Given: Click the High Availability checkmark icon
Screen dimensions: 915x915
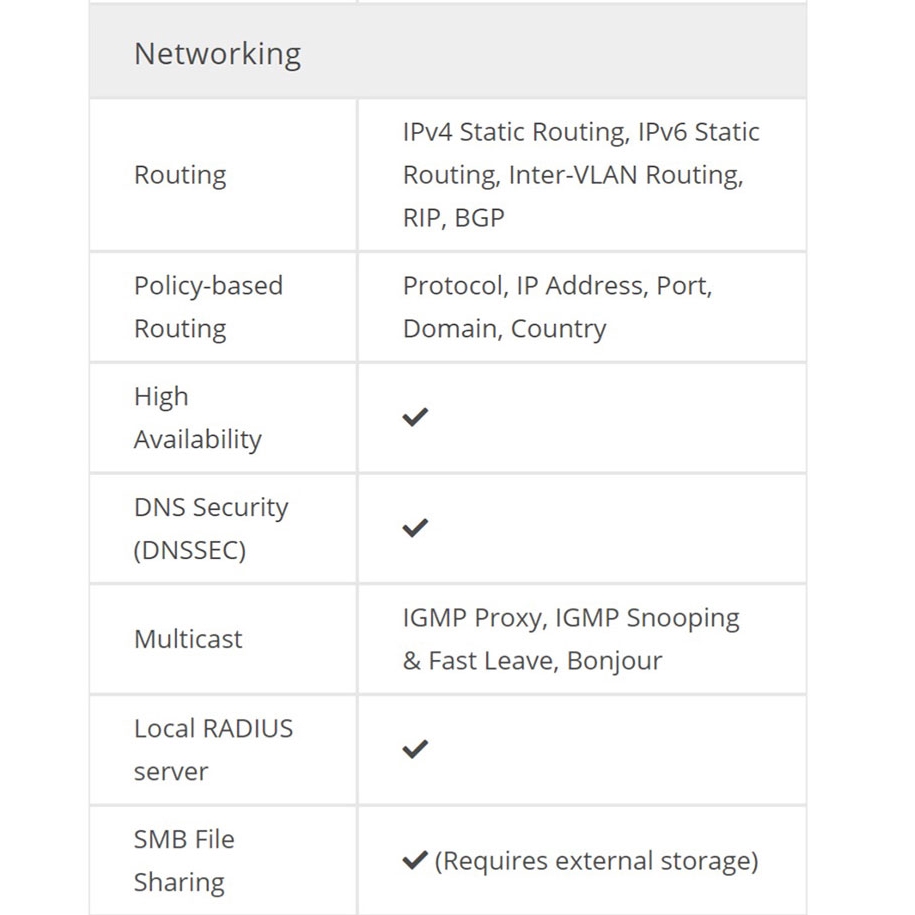Looking at the screenshot, I should tap(415, 418).
